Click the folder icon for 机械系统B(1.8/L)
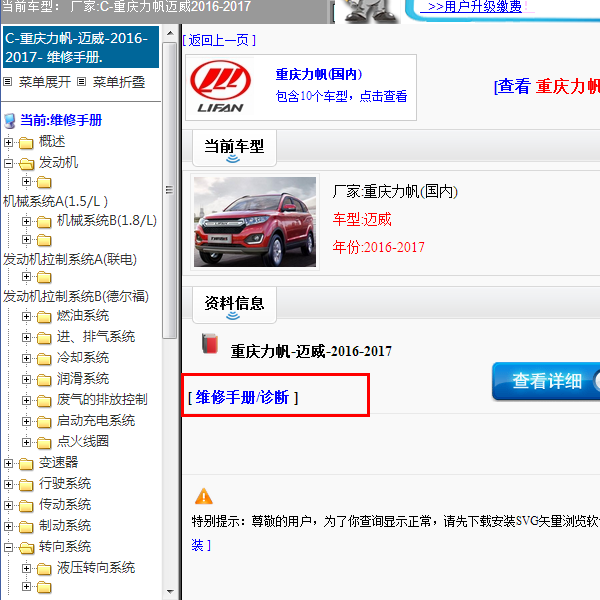This screenshot has width=600, height=600. [44, 222]
